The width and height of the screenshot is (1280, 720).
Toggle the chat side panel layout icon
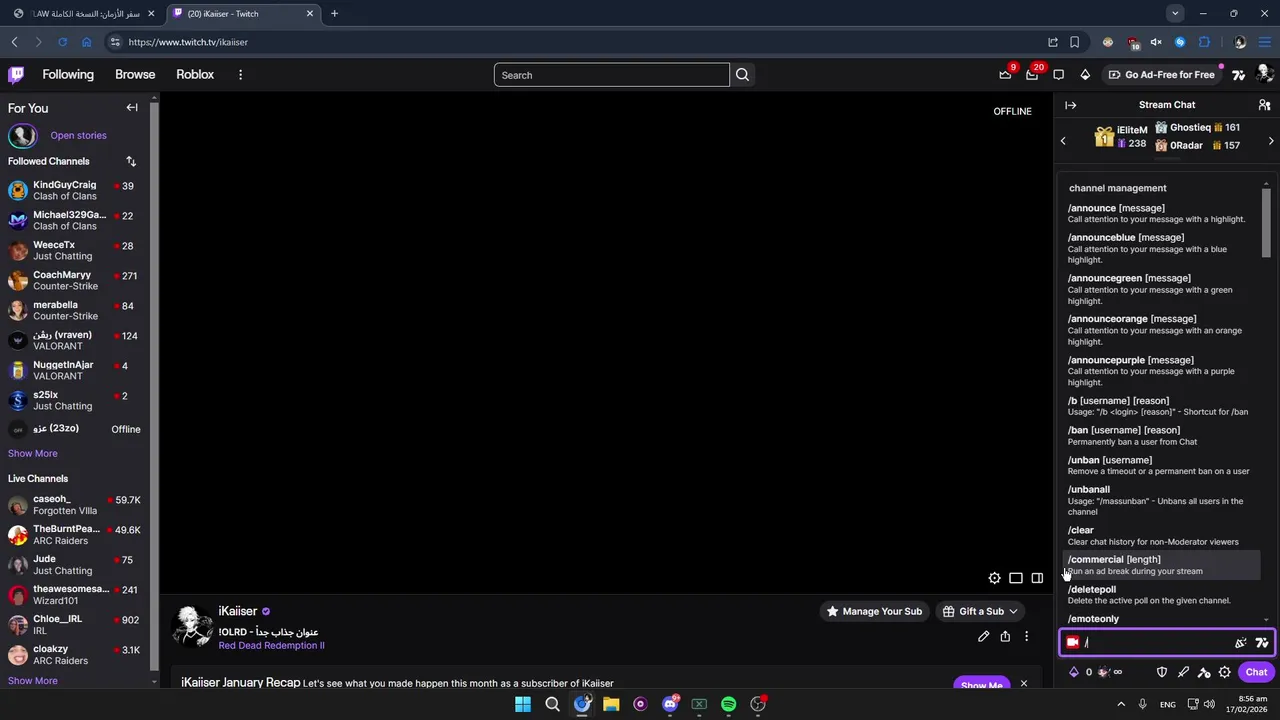pyautogui.click(x=1037, y=578)
